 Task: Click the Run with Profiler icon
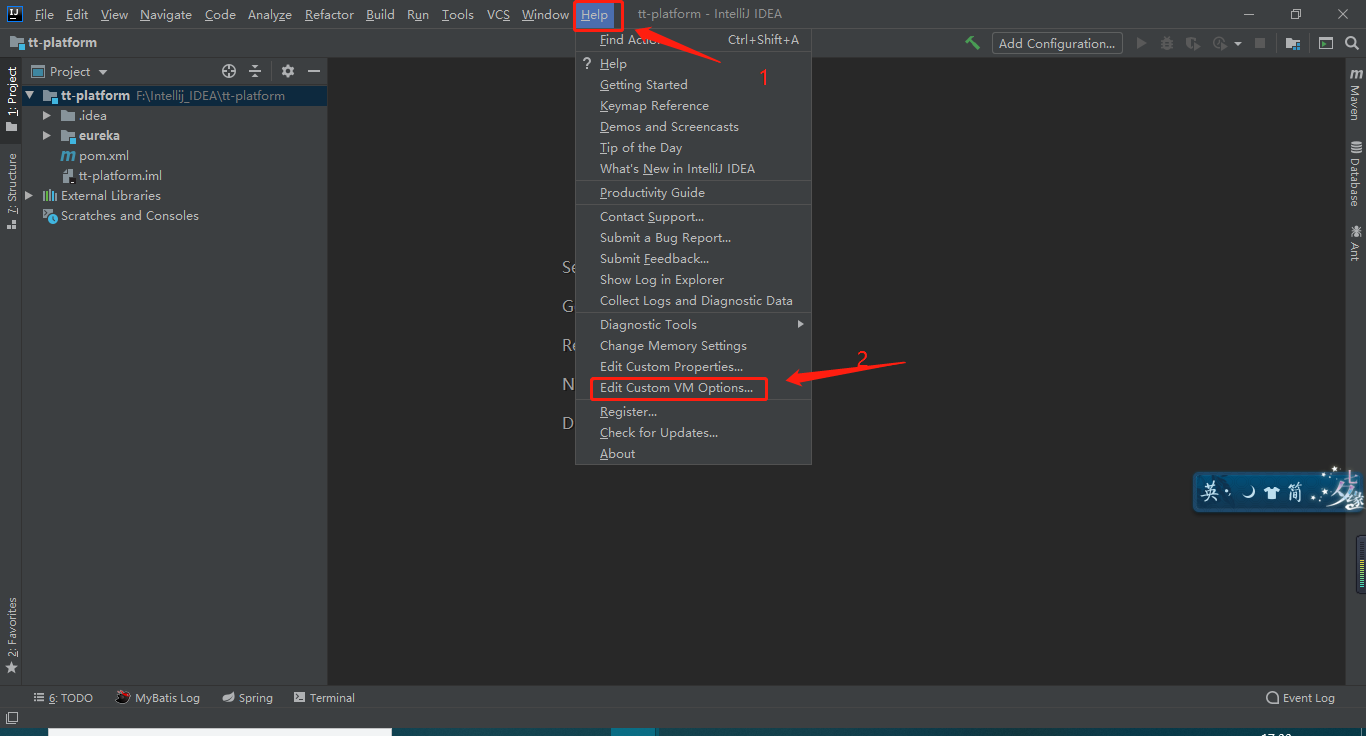[x=1219, y=43]
